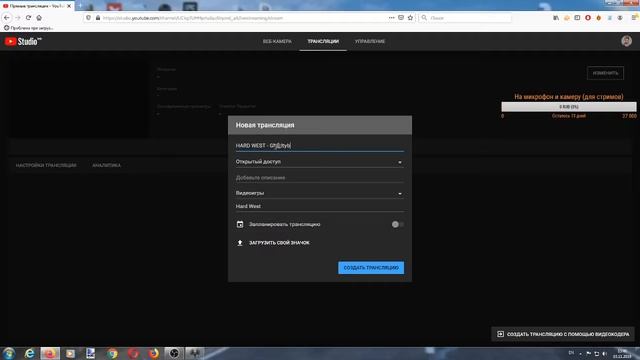640x360 pixels.
Task: Click the encoder icon in bottom button
Action: pos(500,334)
